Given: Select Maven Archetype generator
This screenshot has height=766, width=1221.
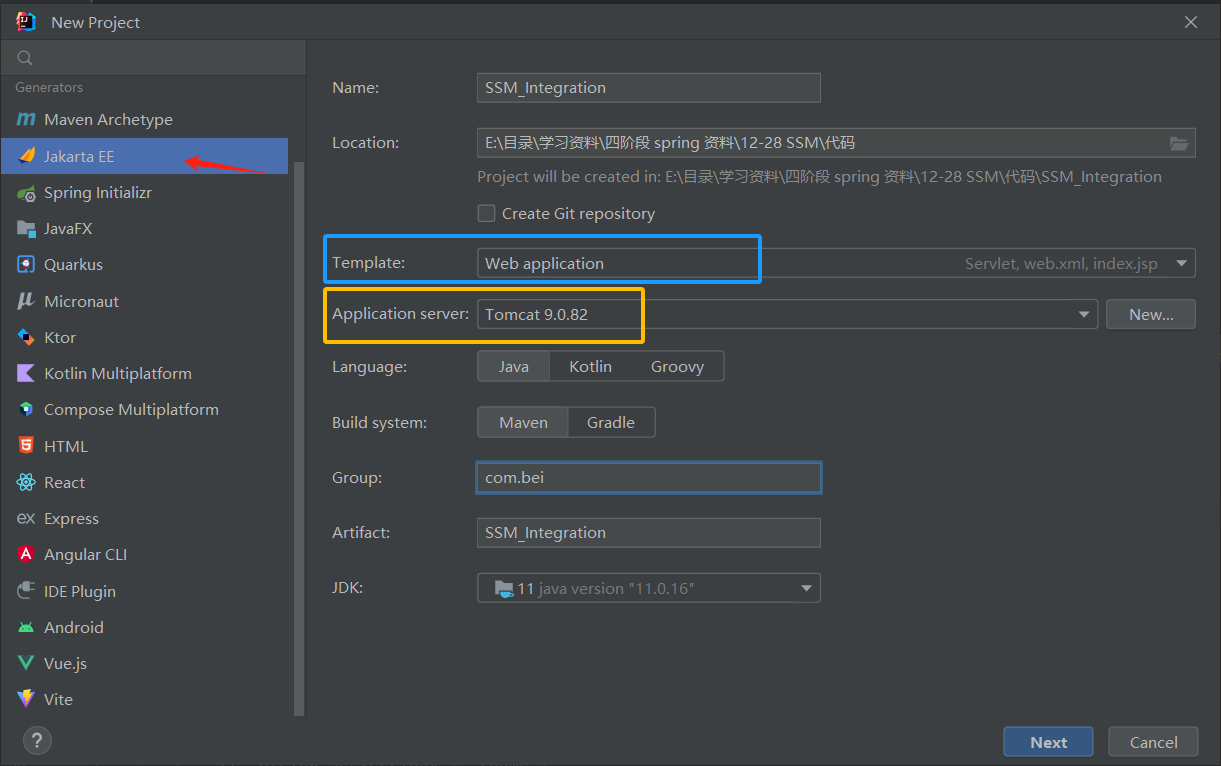Looking at the screenshot, I should pos(145,119).
